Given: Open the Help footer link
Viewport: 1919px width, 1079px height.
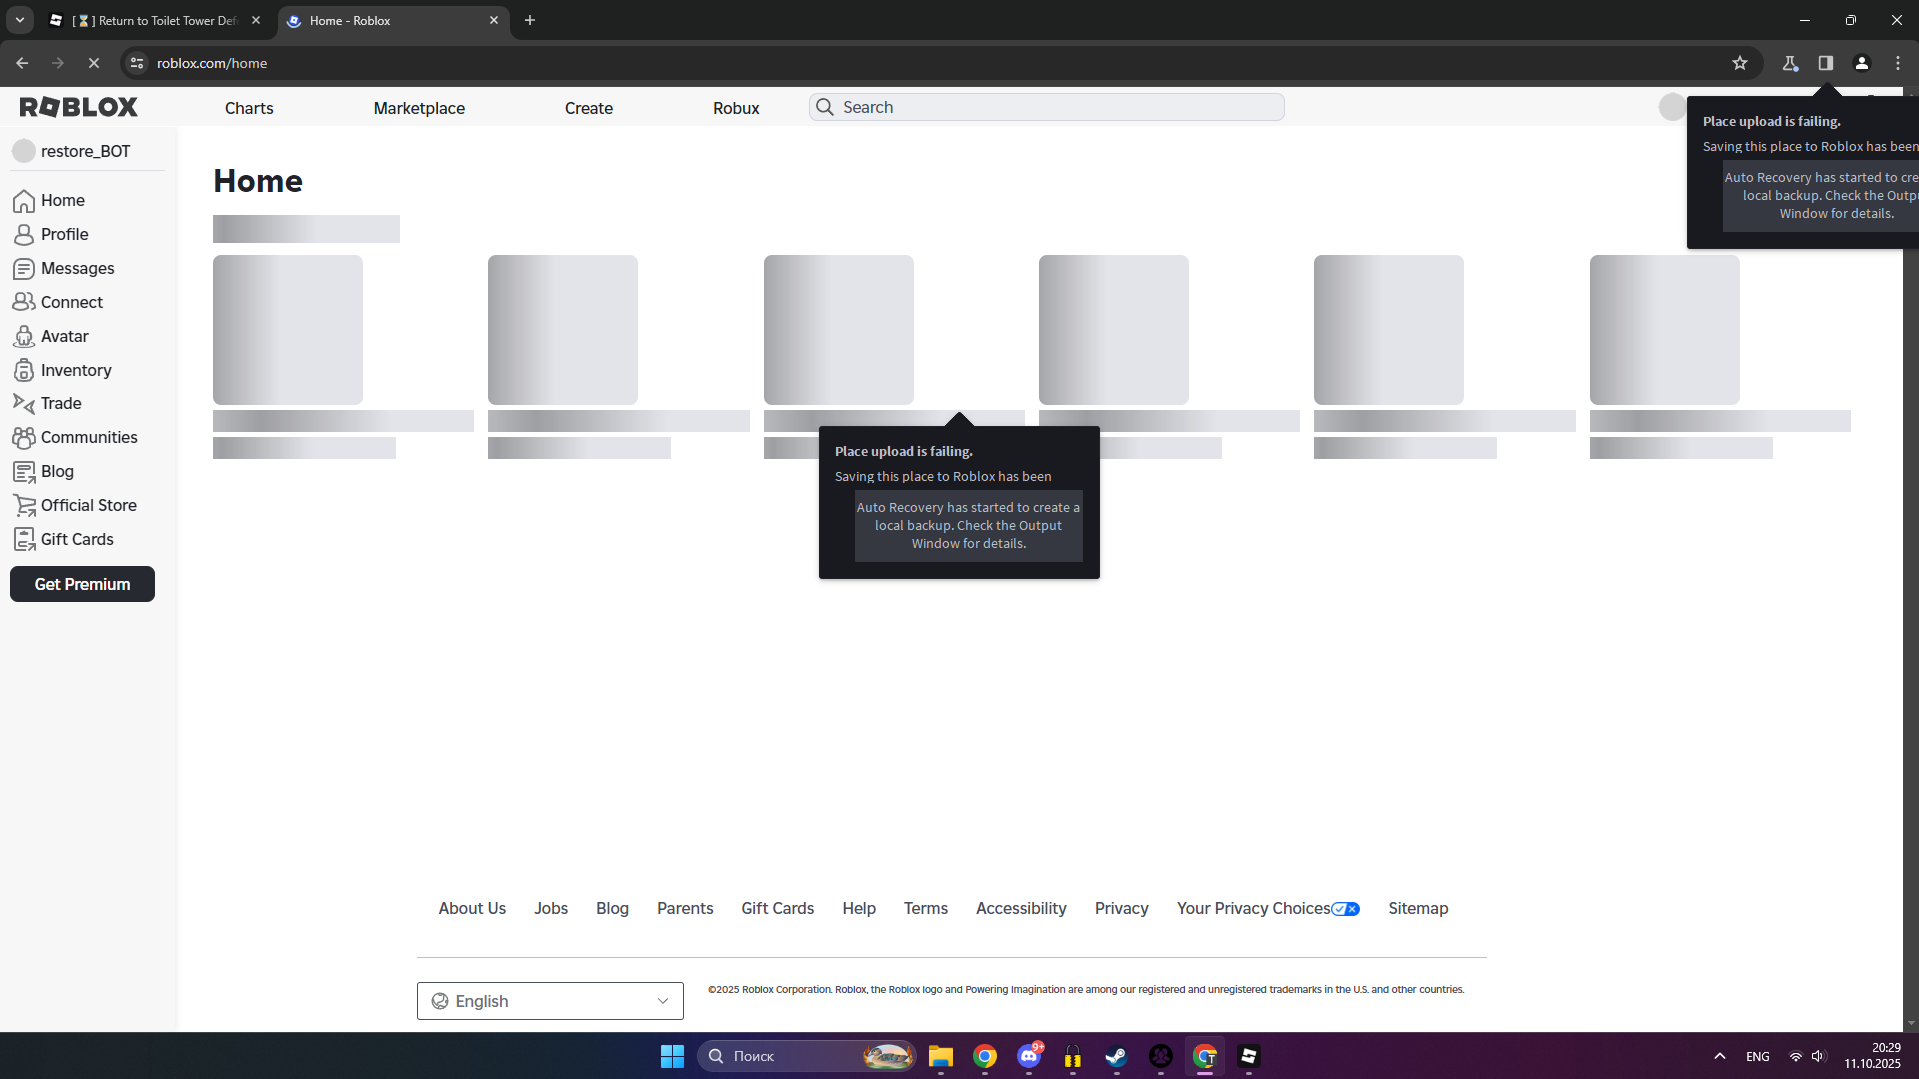Looking at the screenshot, I should [x=859, y=908].
